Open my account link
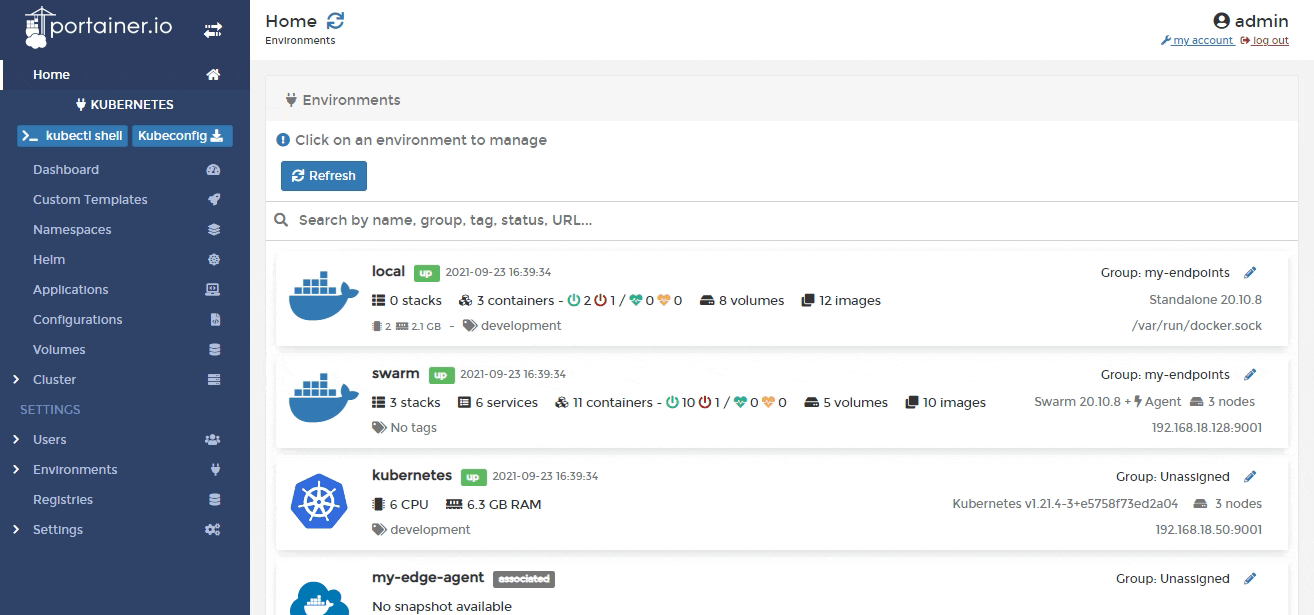1314x615 pixels. tap(1197, 41)
